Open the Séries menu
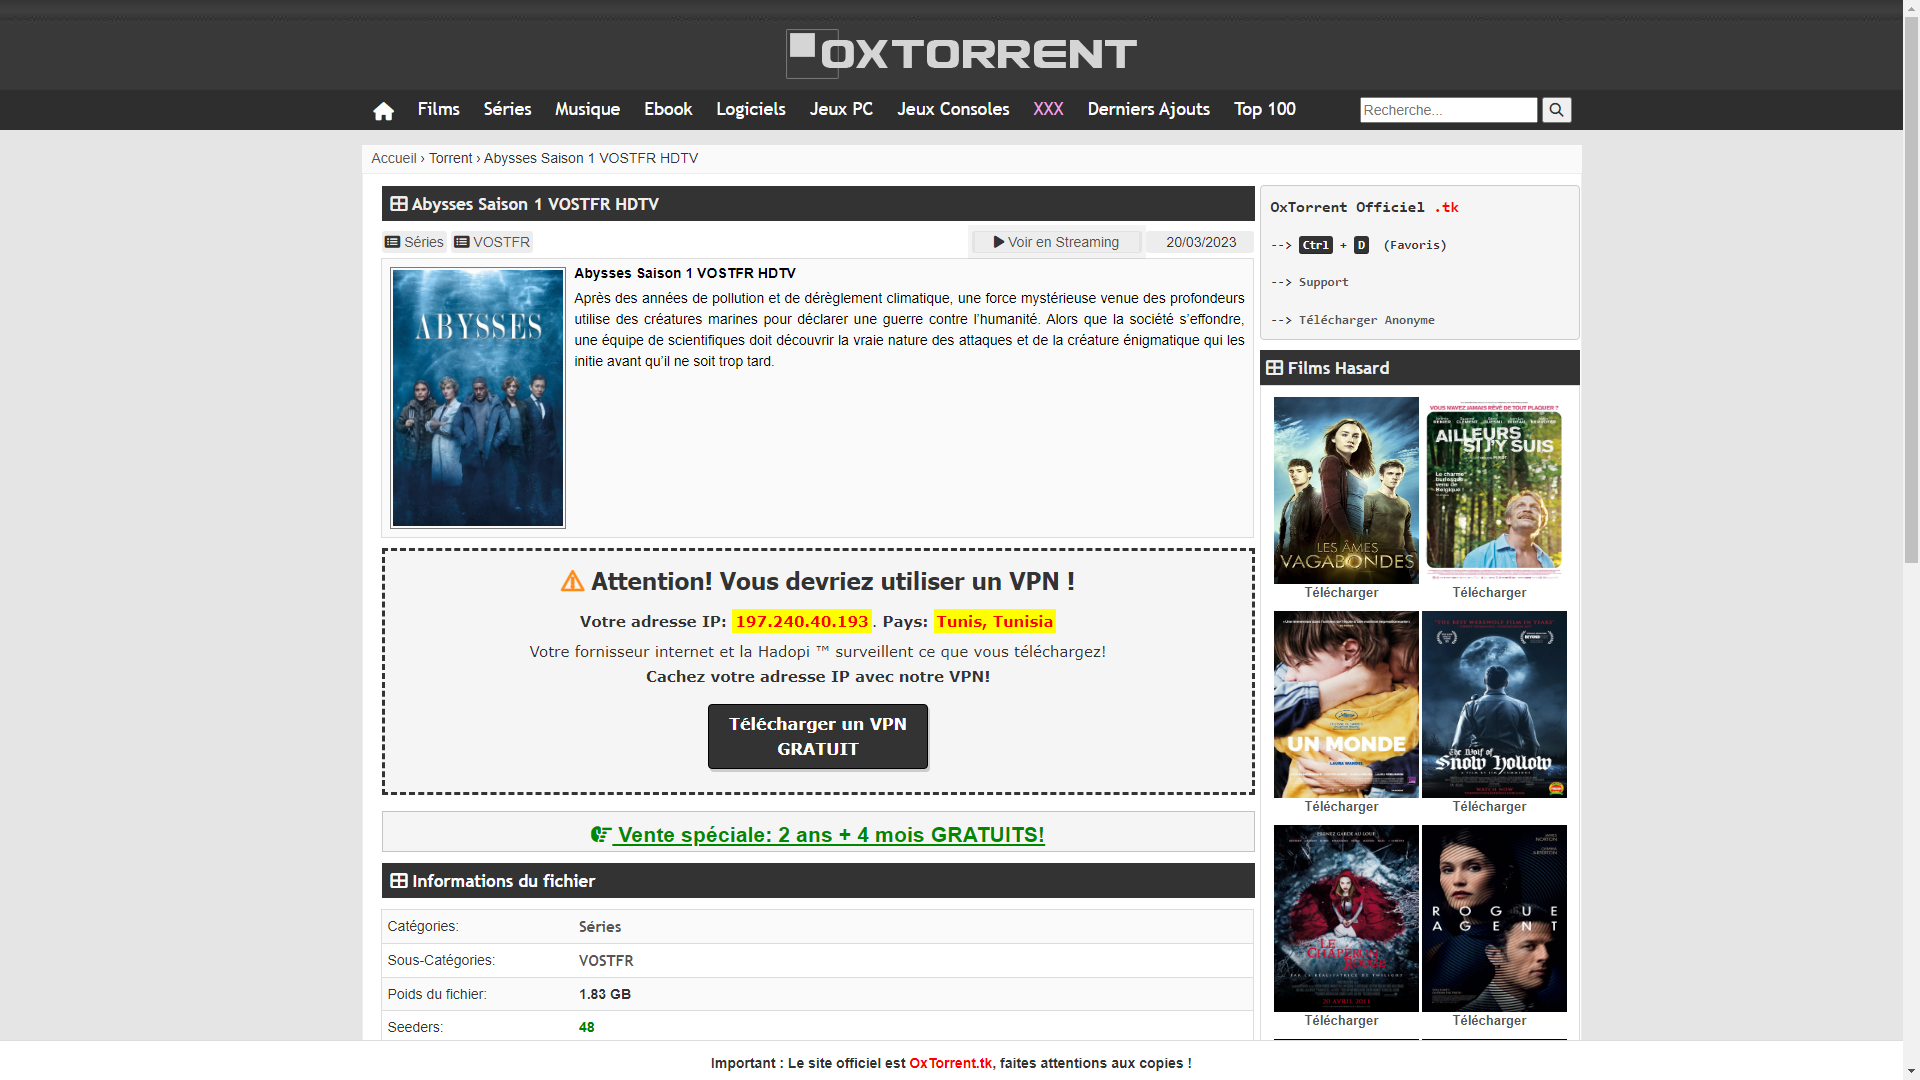This screenshot has height=1080, width=1920. click(508, 109)
